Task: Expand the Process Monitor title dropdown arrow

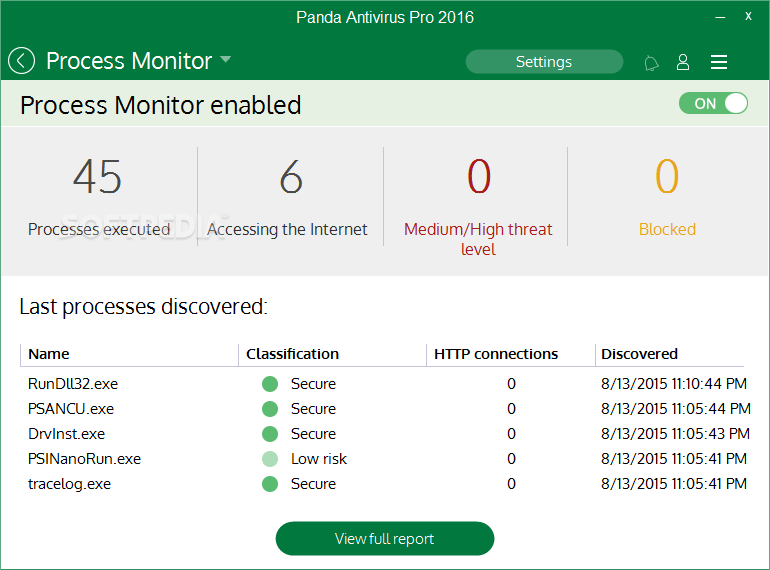Action: [x=225, y=59]
